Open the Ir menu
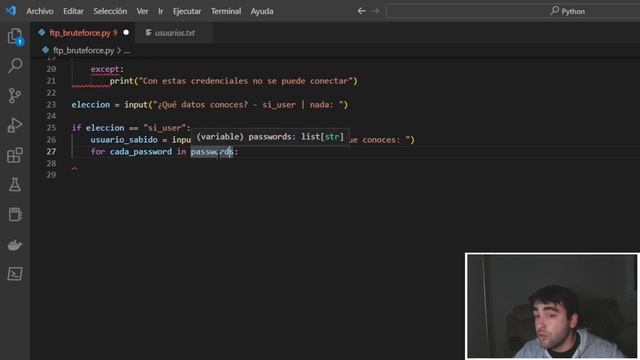640x360 pixels. pos(160,11)
